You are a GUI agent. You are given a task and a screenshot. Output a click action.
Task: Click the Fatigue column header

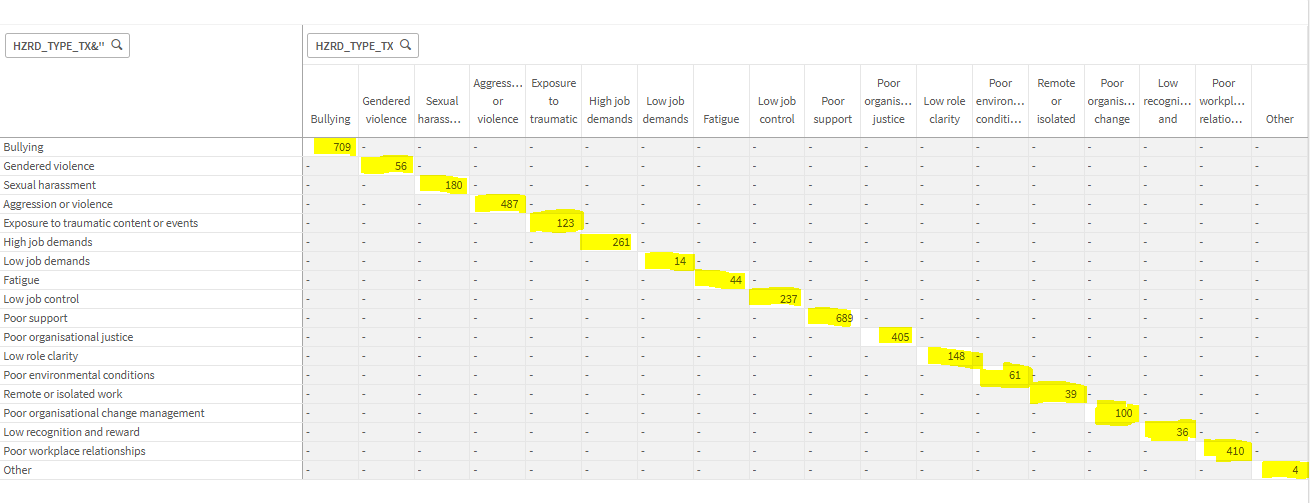[x=720, y=119]
